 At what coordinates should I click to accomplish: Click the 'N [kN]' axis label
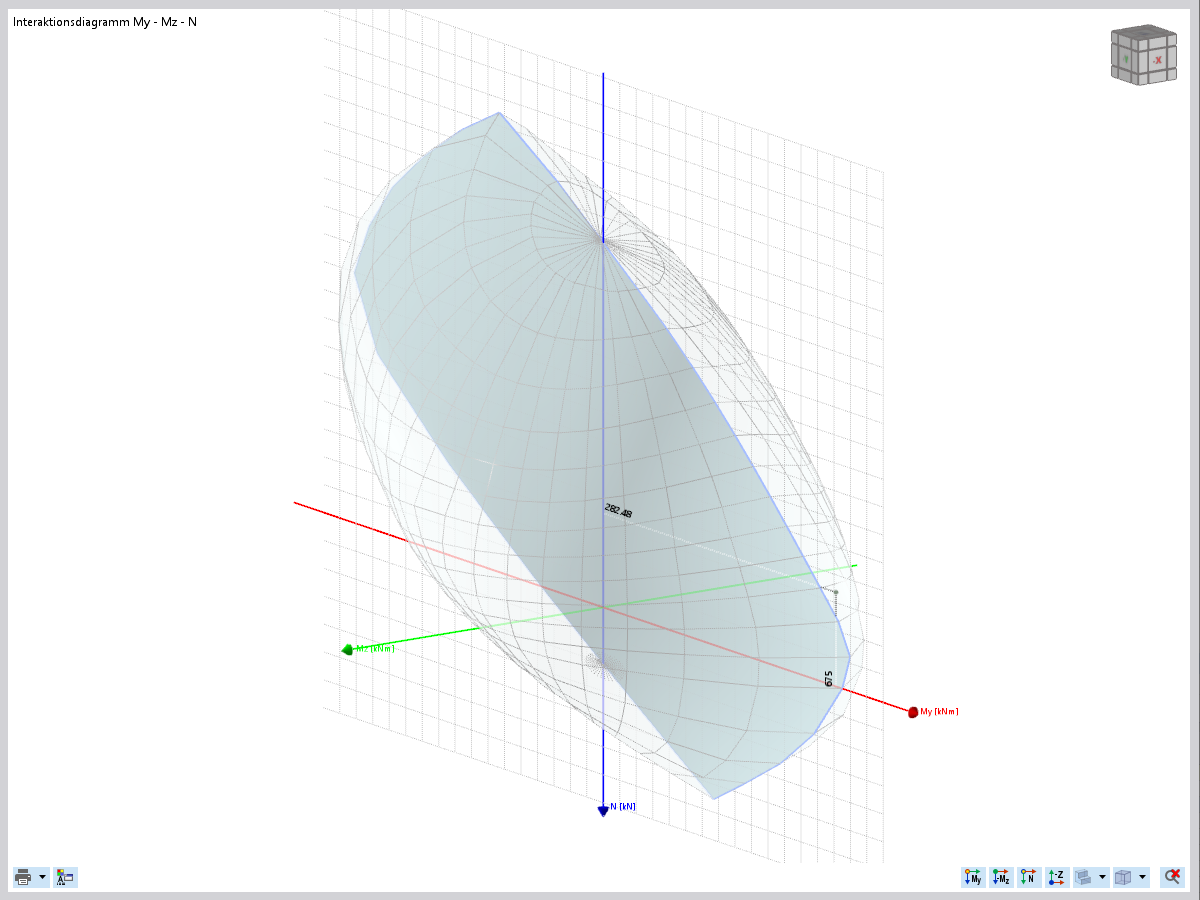click(623, 806)
